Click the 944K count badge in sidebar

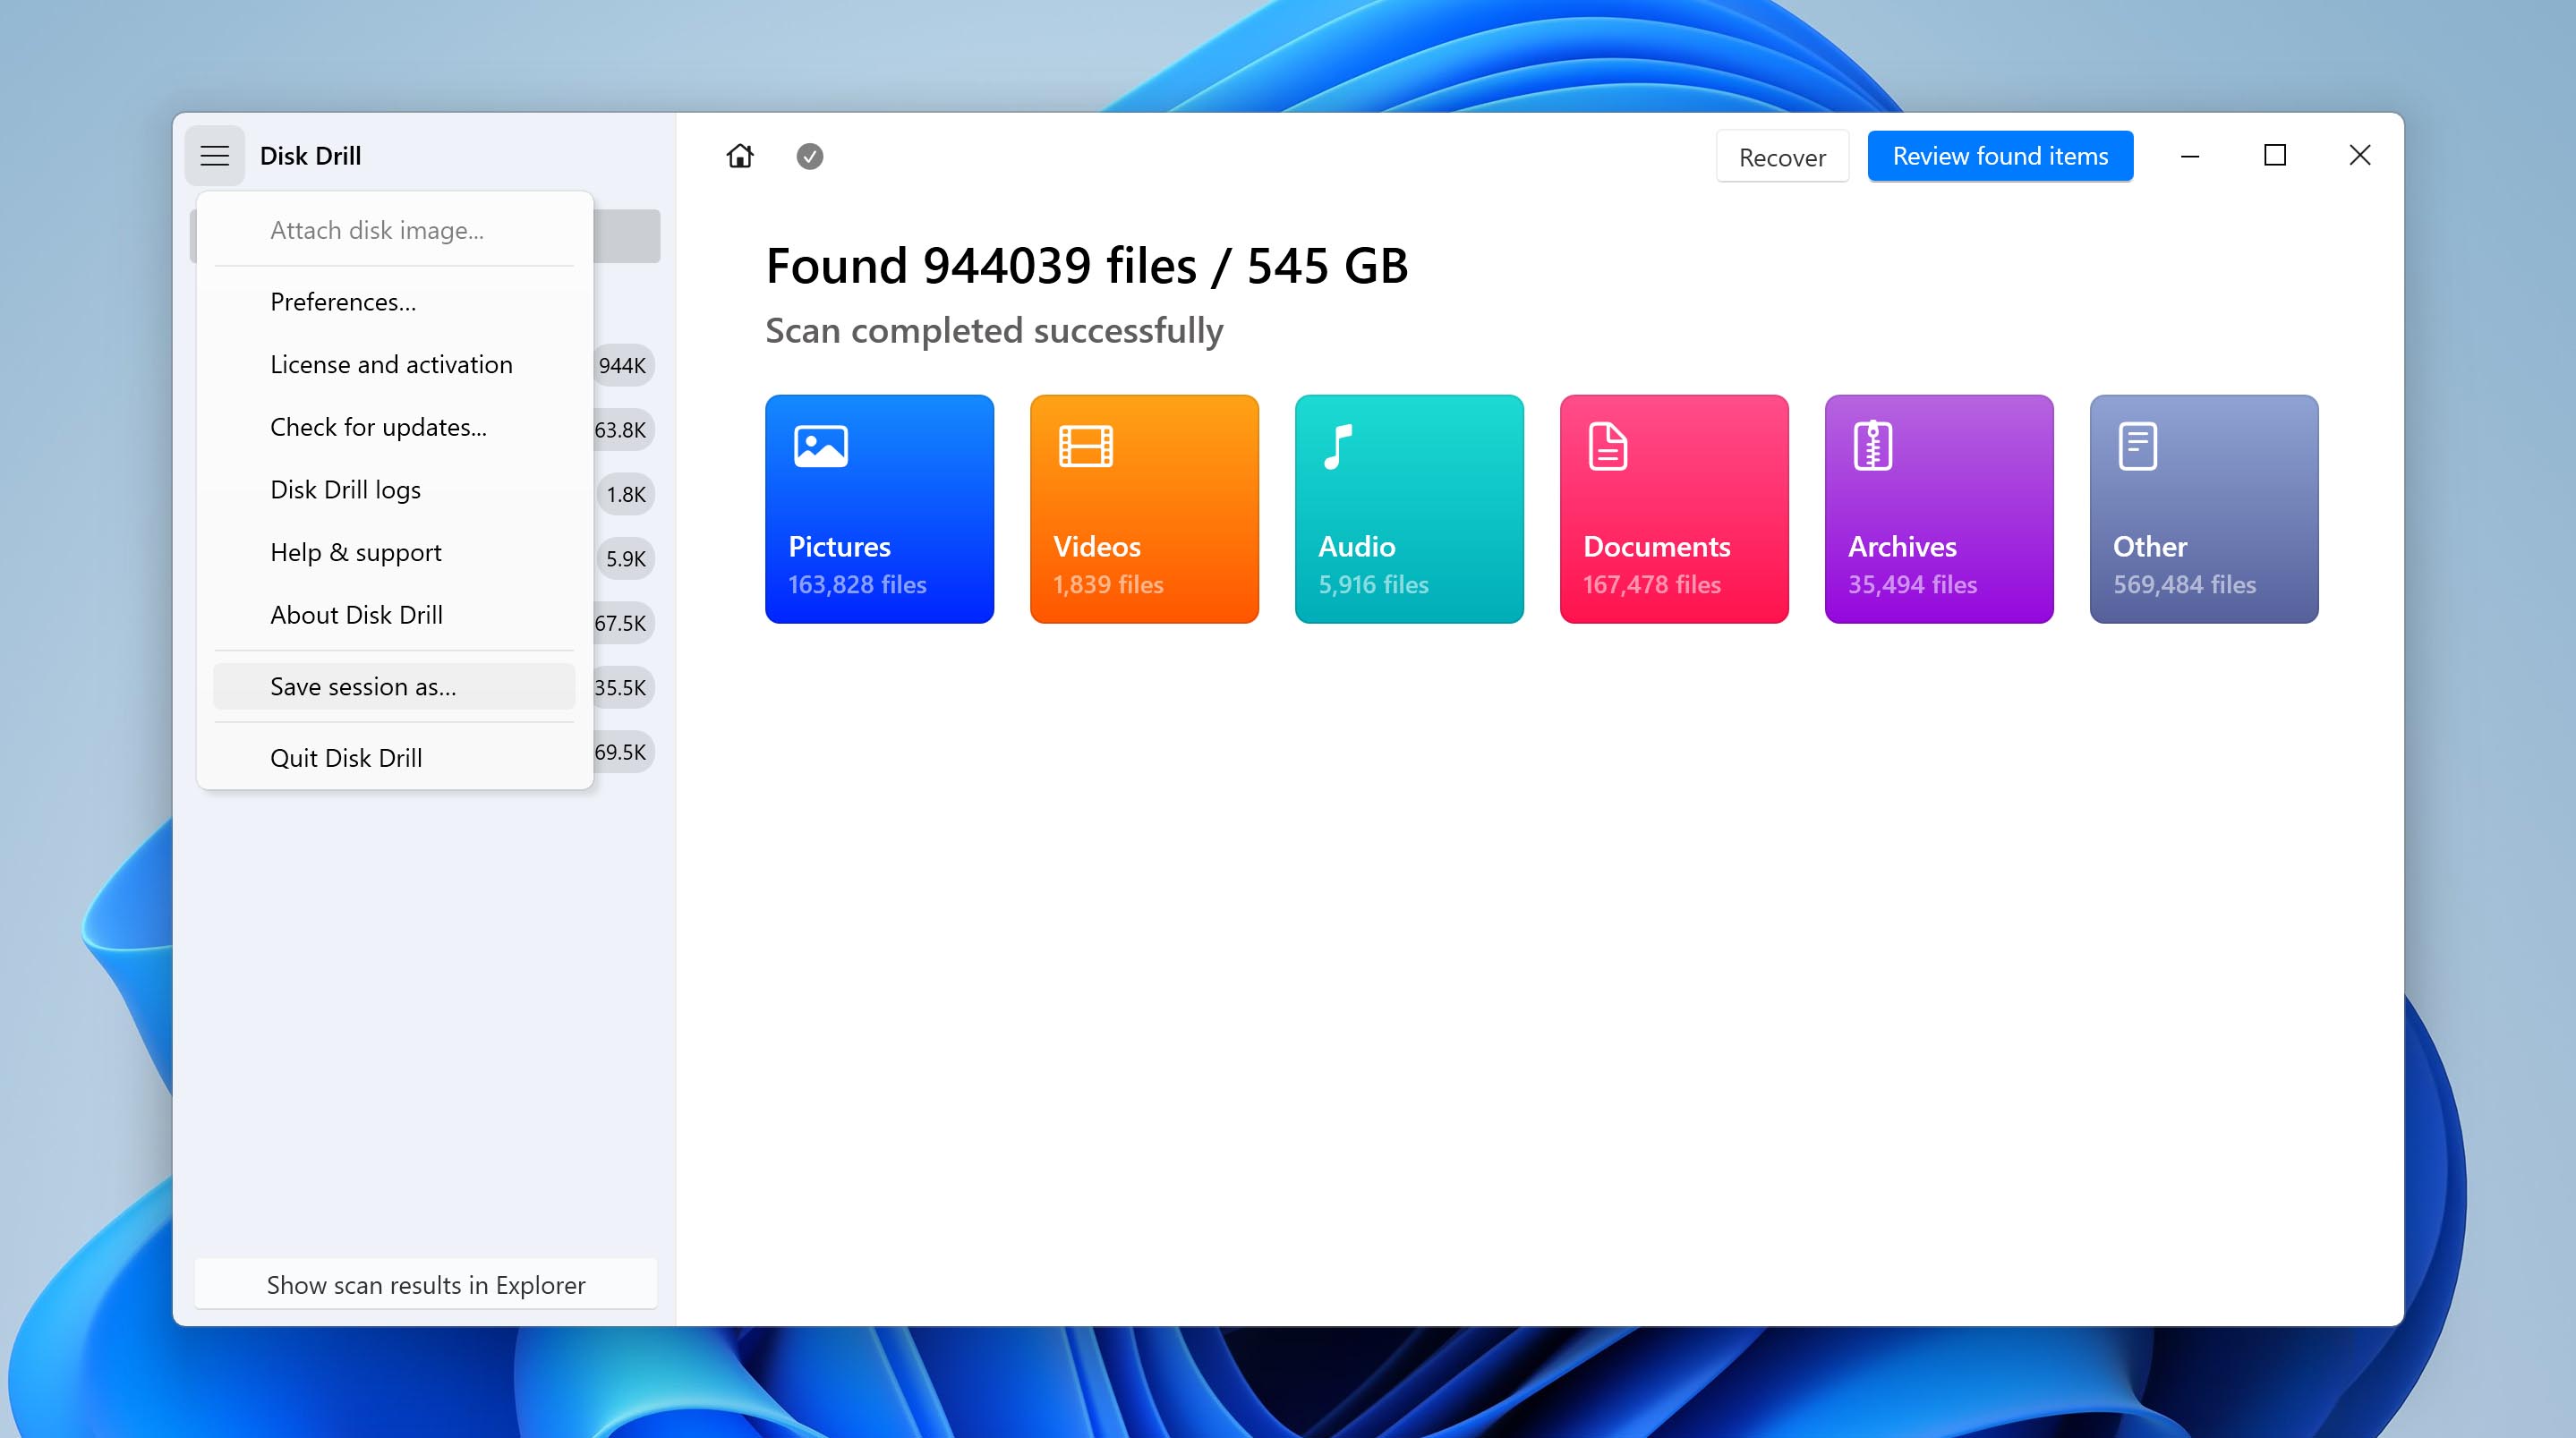623,366
